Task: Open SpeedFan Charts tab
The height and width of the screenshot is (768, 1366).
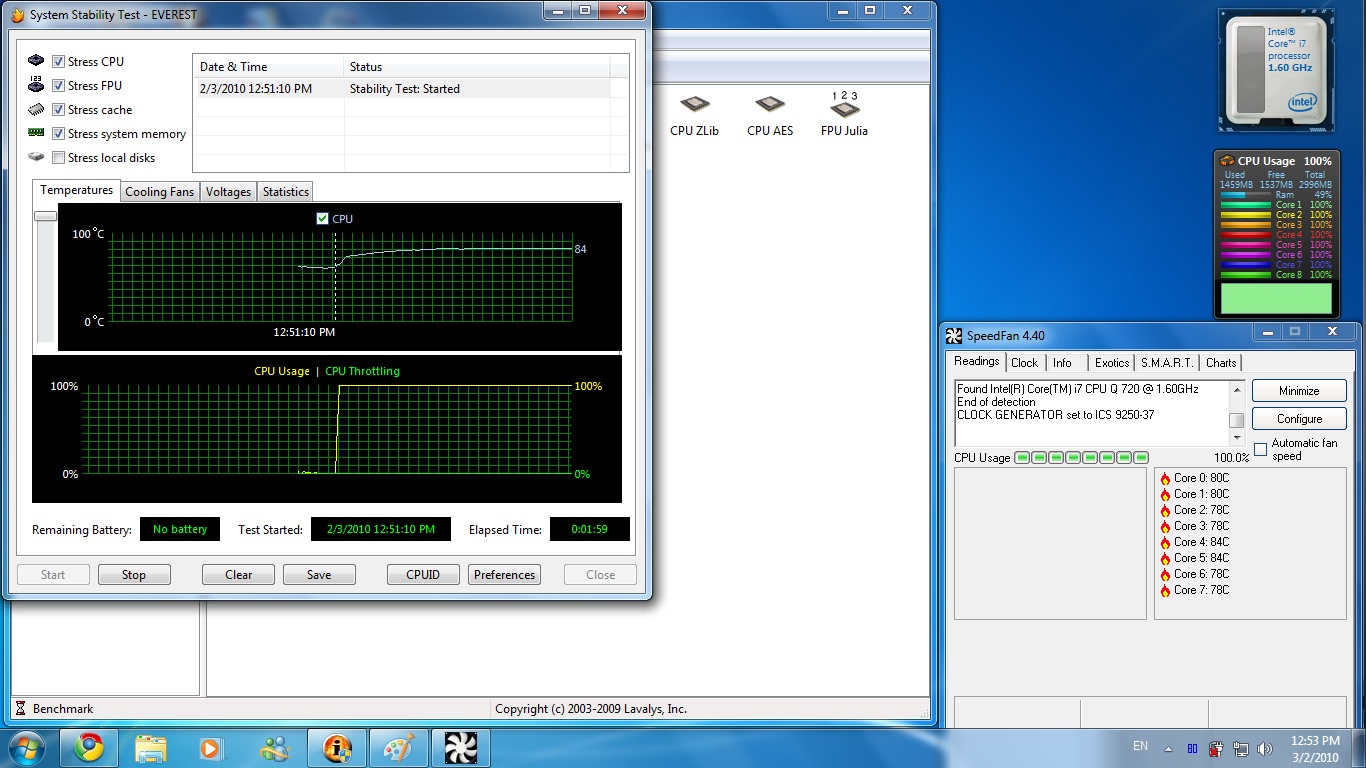Action: pyautogui.click(x=1221, y=362)
